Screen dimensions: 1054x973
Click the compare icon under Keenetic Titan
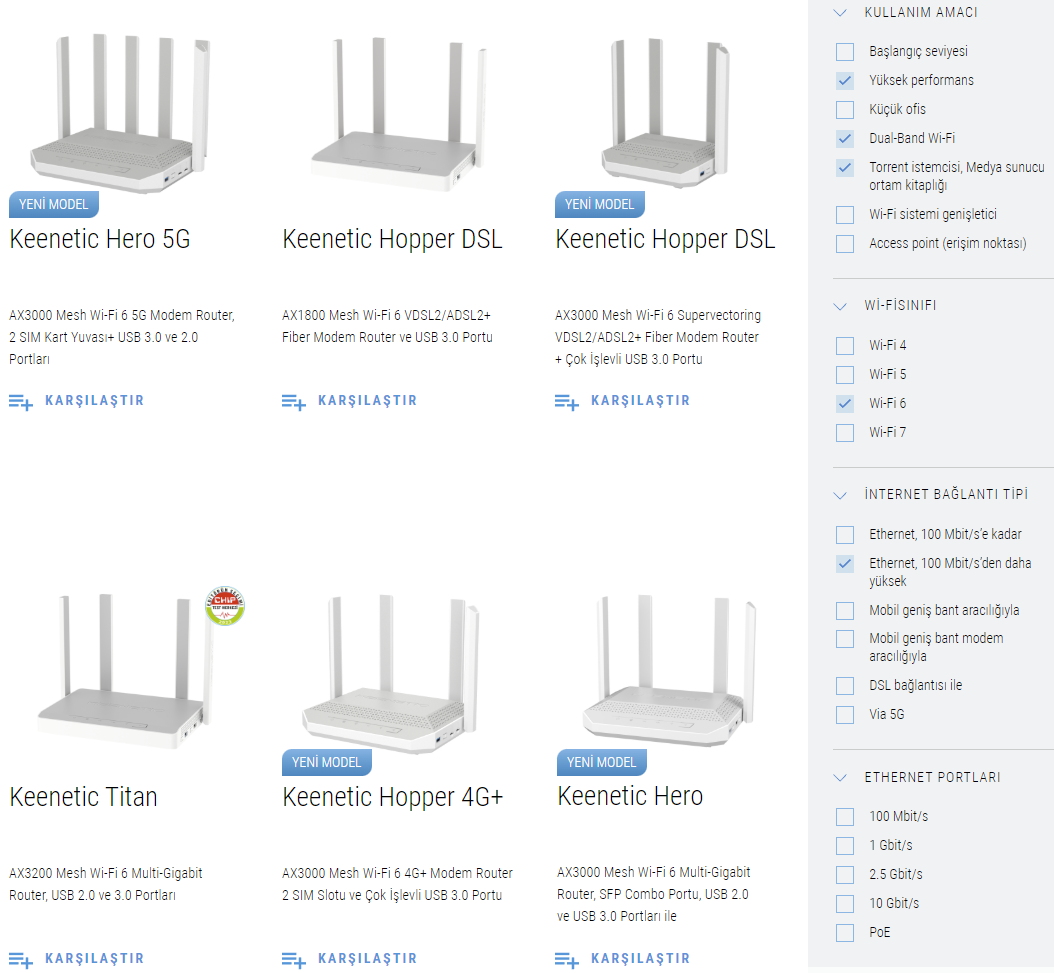[21, 960]
